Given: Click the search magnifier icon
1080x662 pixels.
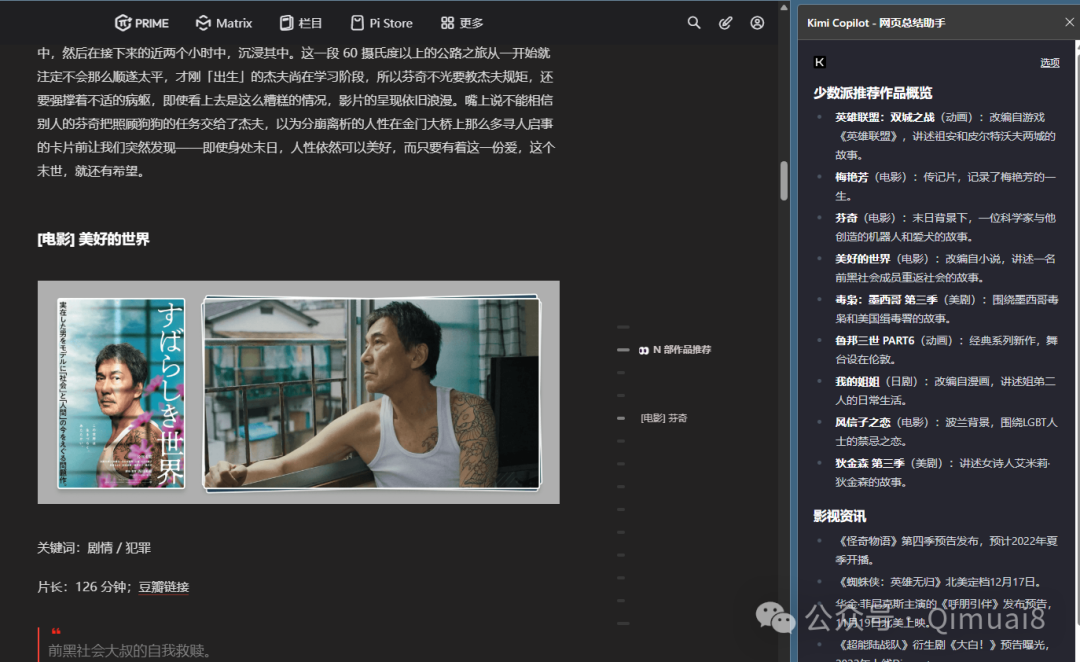Looking at the screenshot, I should 694,23.
